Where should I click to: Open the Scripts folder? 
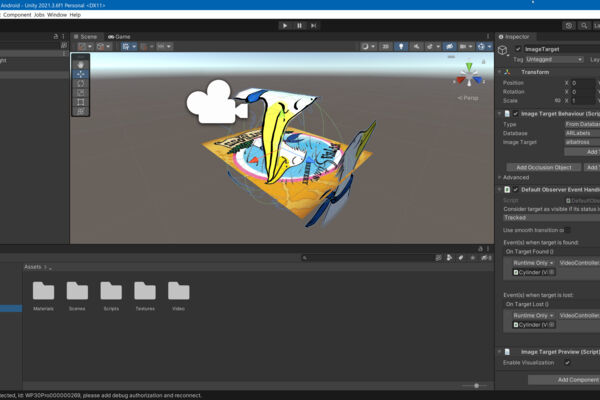111,296
